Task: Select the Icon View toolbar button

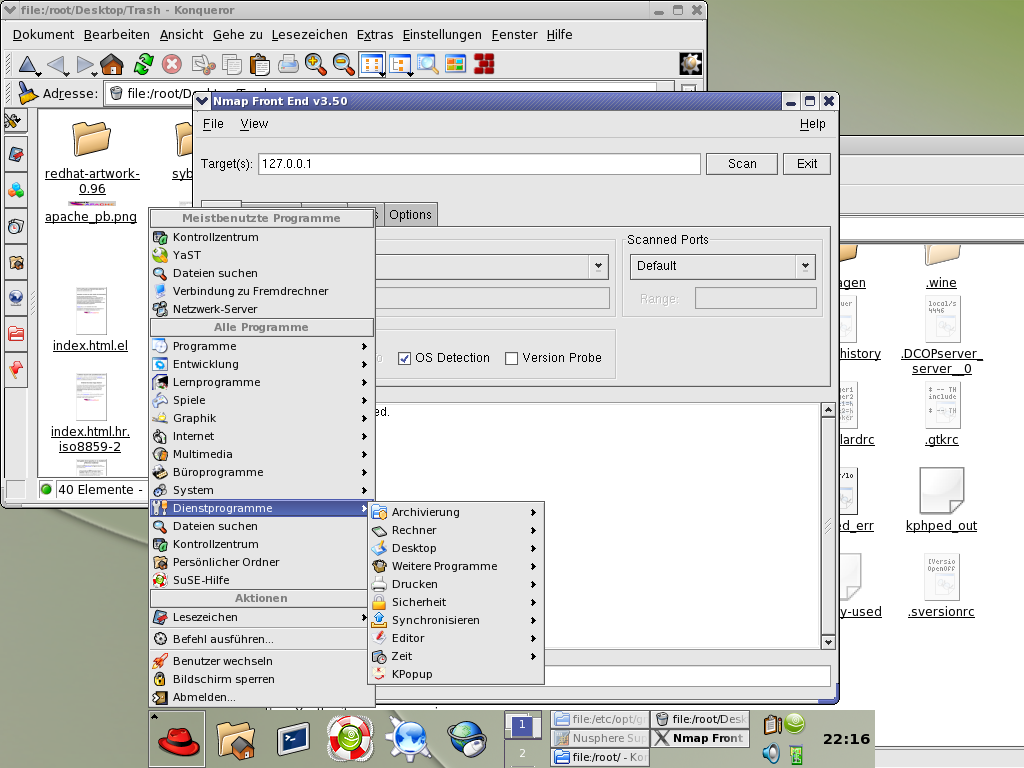Action: pyautogui.click(x=372, y=65)
